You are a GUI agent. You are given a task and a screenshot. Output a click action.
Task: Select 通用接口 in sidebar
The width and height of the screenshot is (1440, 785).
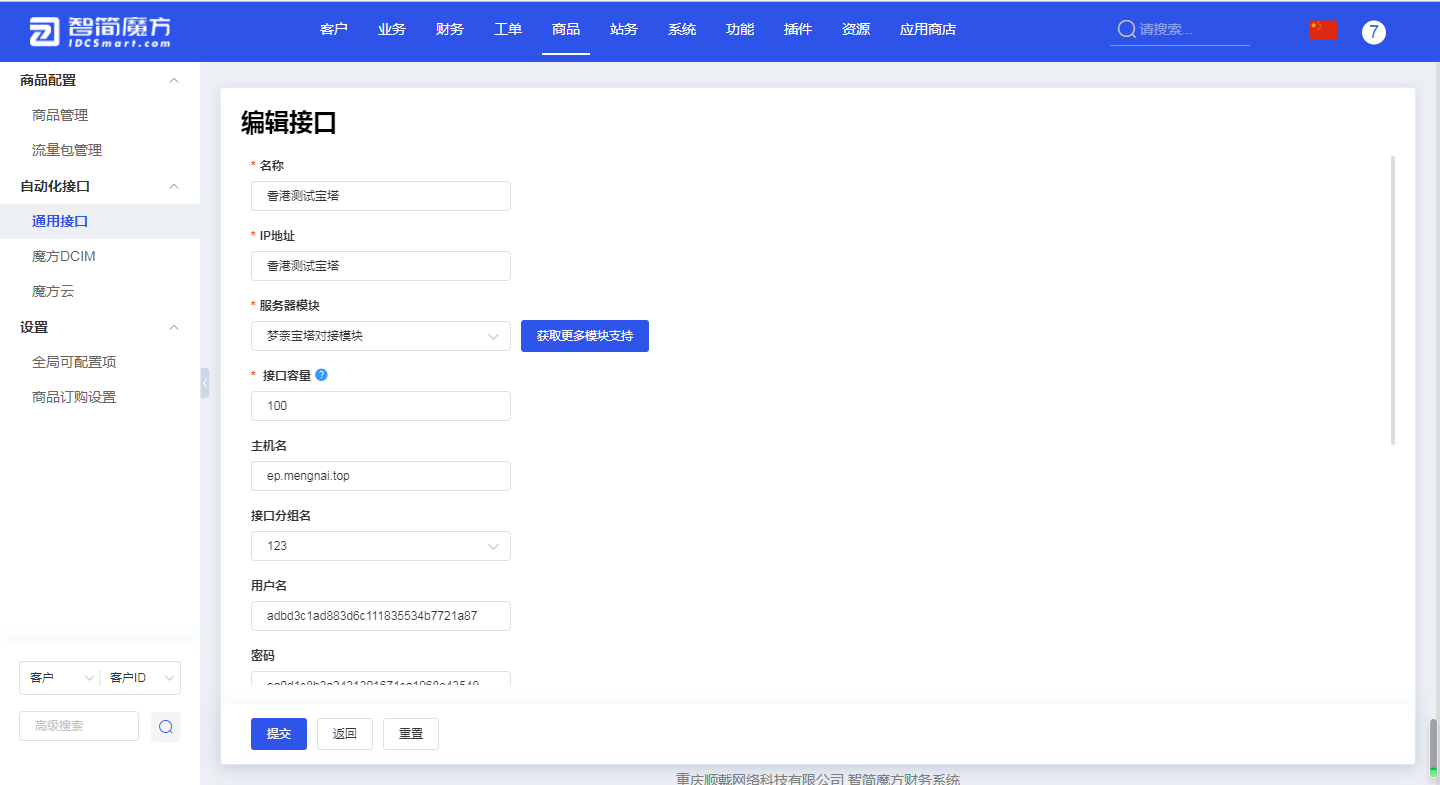coord(100,221)
